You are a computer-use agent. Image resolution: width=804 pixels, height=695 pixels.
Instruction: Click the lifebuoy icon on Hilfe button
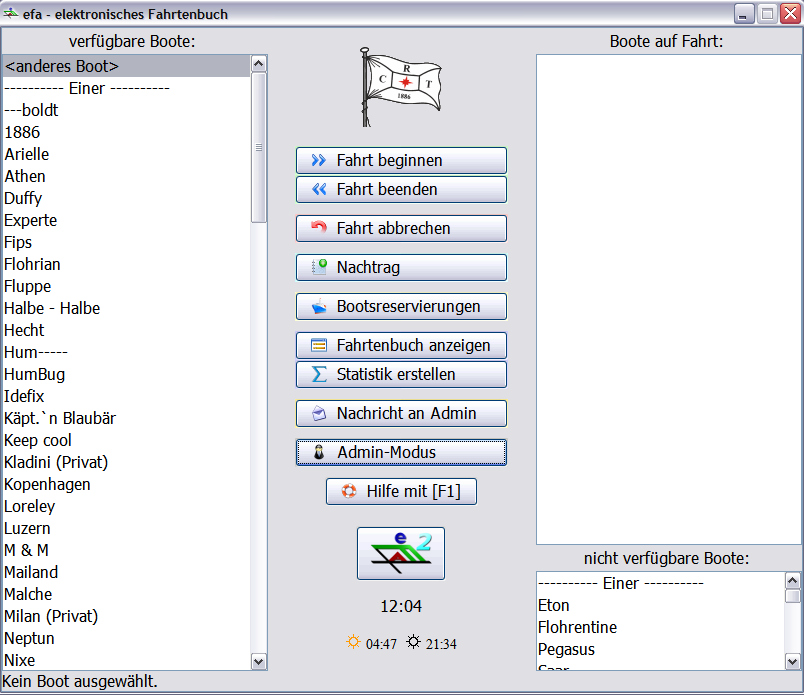pos(349,491)
